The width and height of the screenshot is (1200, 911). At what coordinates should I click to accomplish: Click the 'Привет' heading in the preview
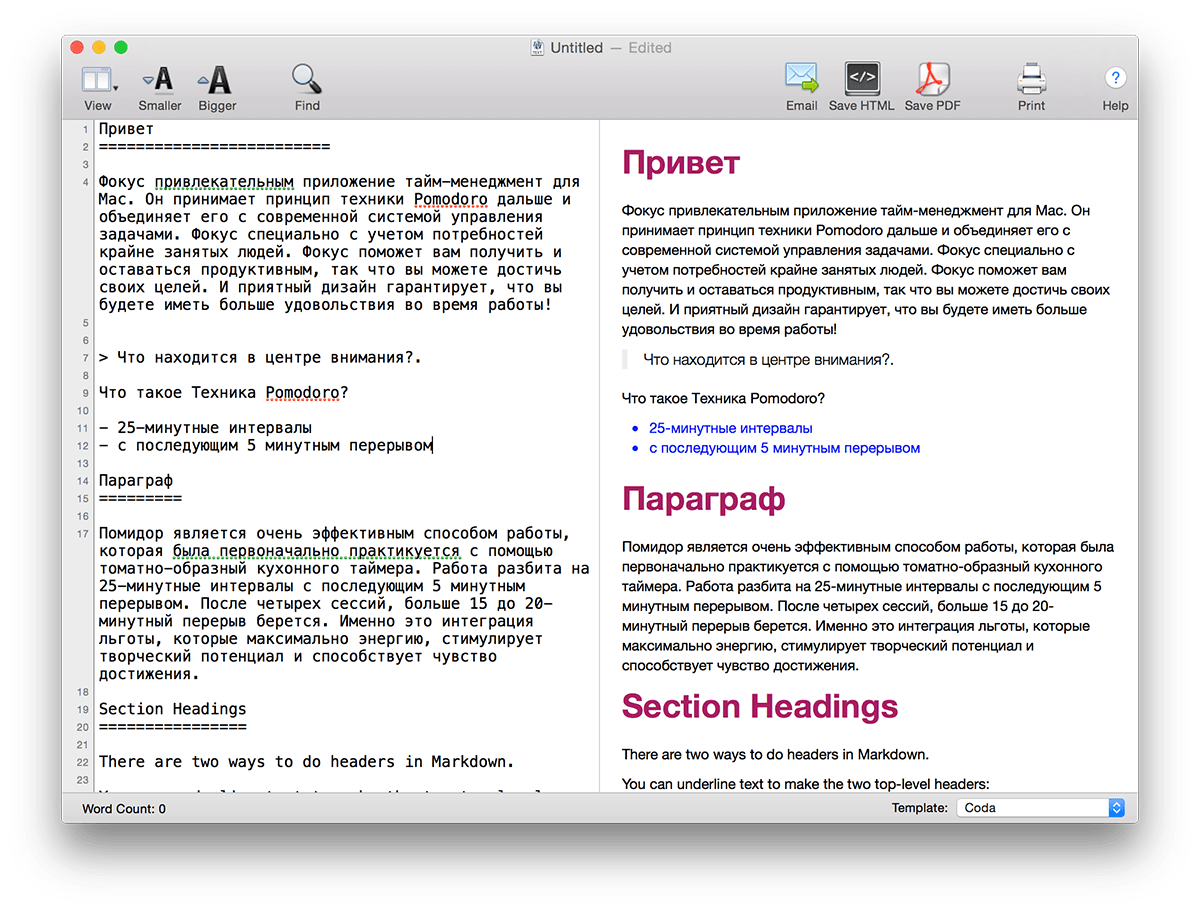tap(681, 162)
